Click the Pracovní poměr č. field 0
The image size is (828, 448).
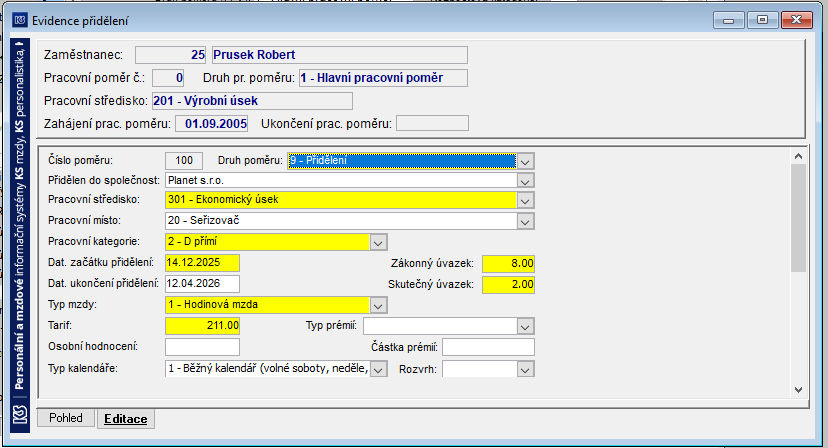[x=168, y=78]
